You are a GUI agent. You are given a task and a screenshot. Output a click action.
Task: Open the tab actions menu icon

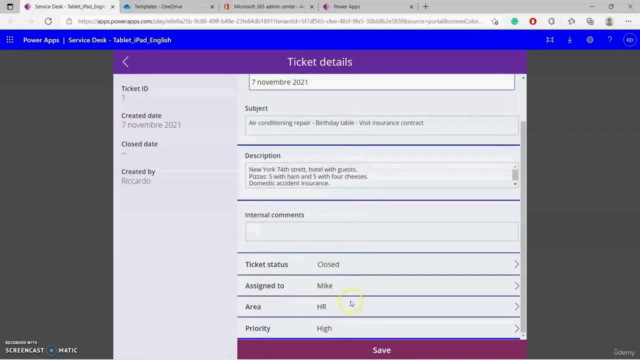10,7
